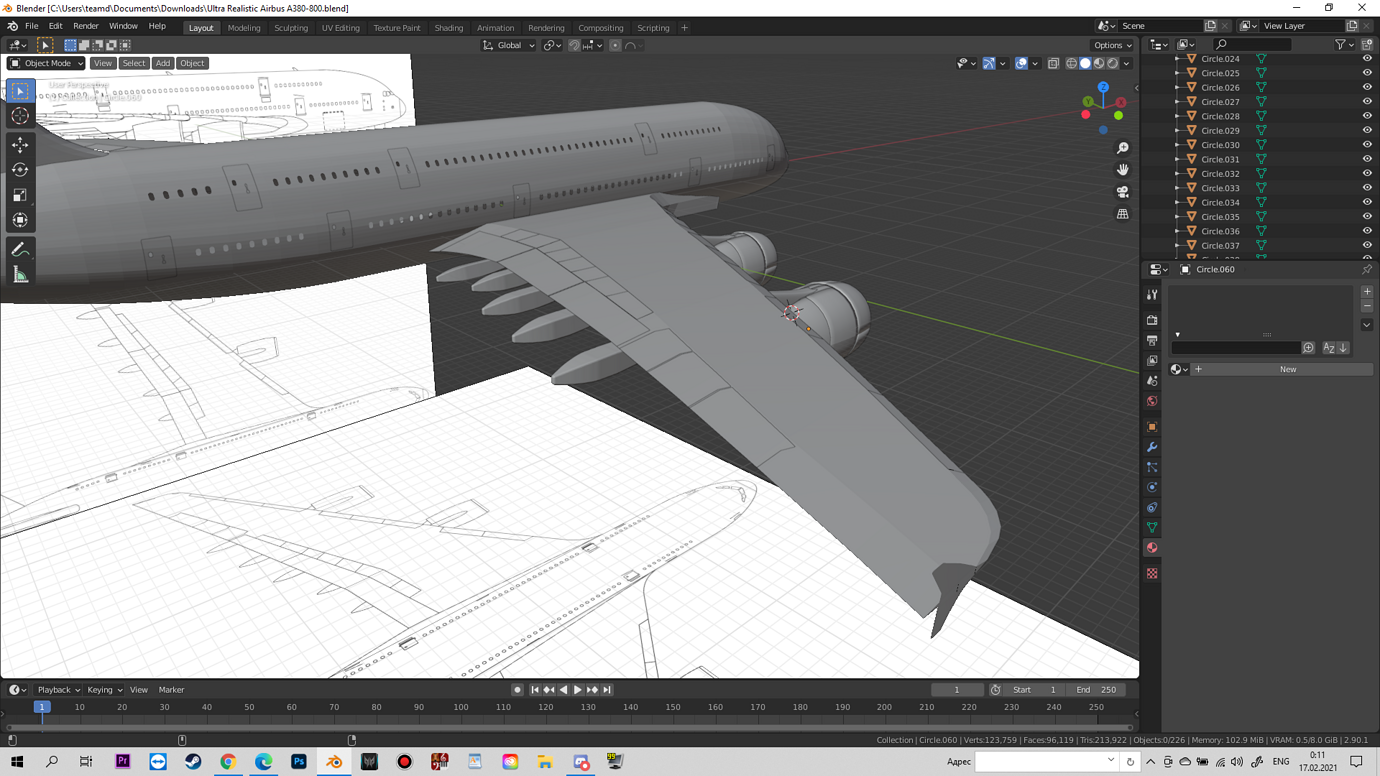Click the New material button
This screenshot has width=1380, height=776.
[1287, 369]
